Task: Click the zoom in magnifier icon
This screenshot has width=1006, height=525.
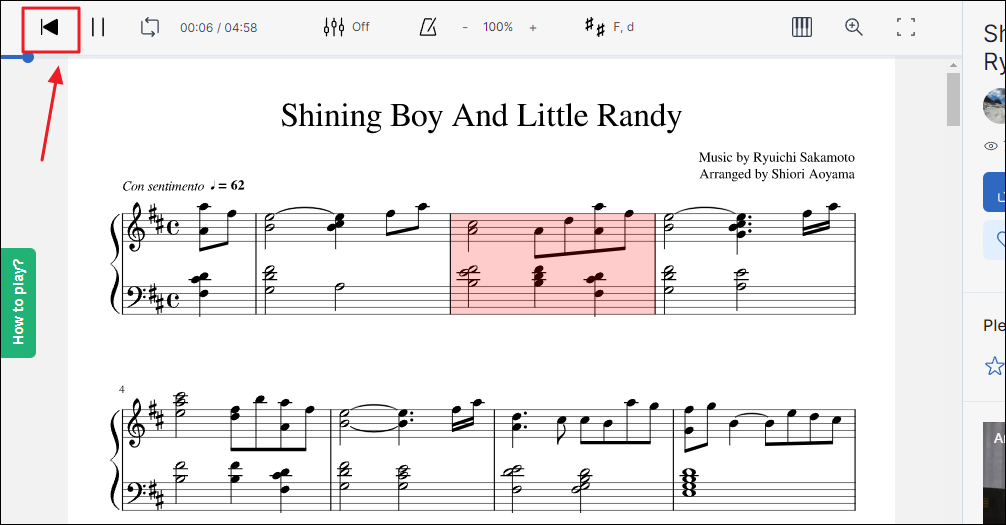Action: (853, 27)
